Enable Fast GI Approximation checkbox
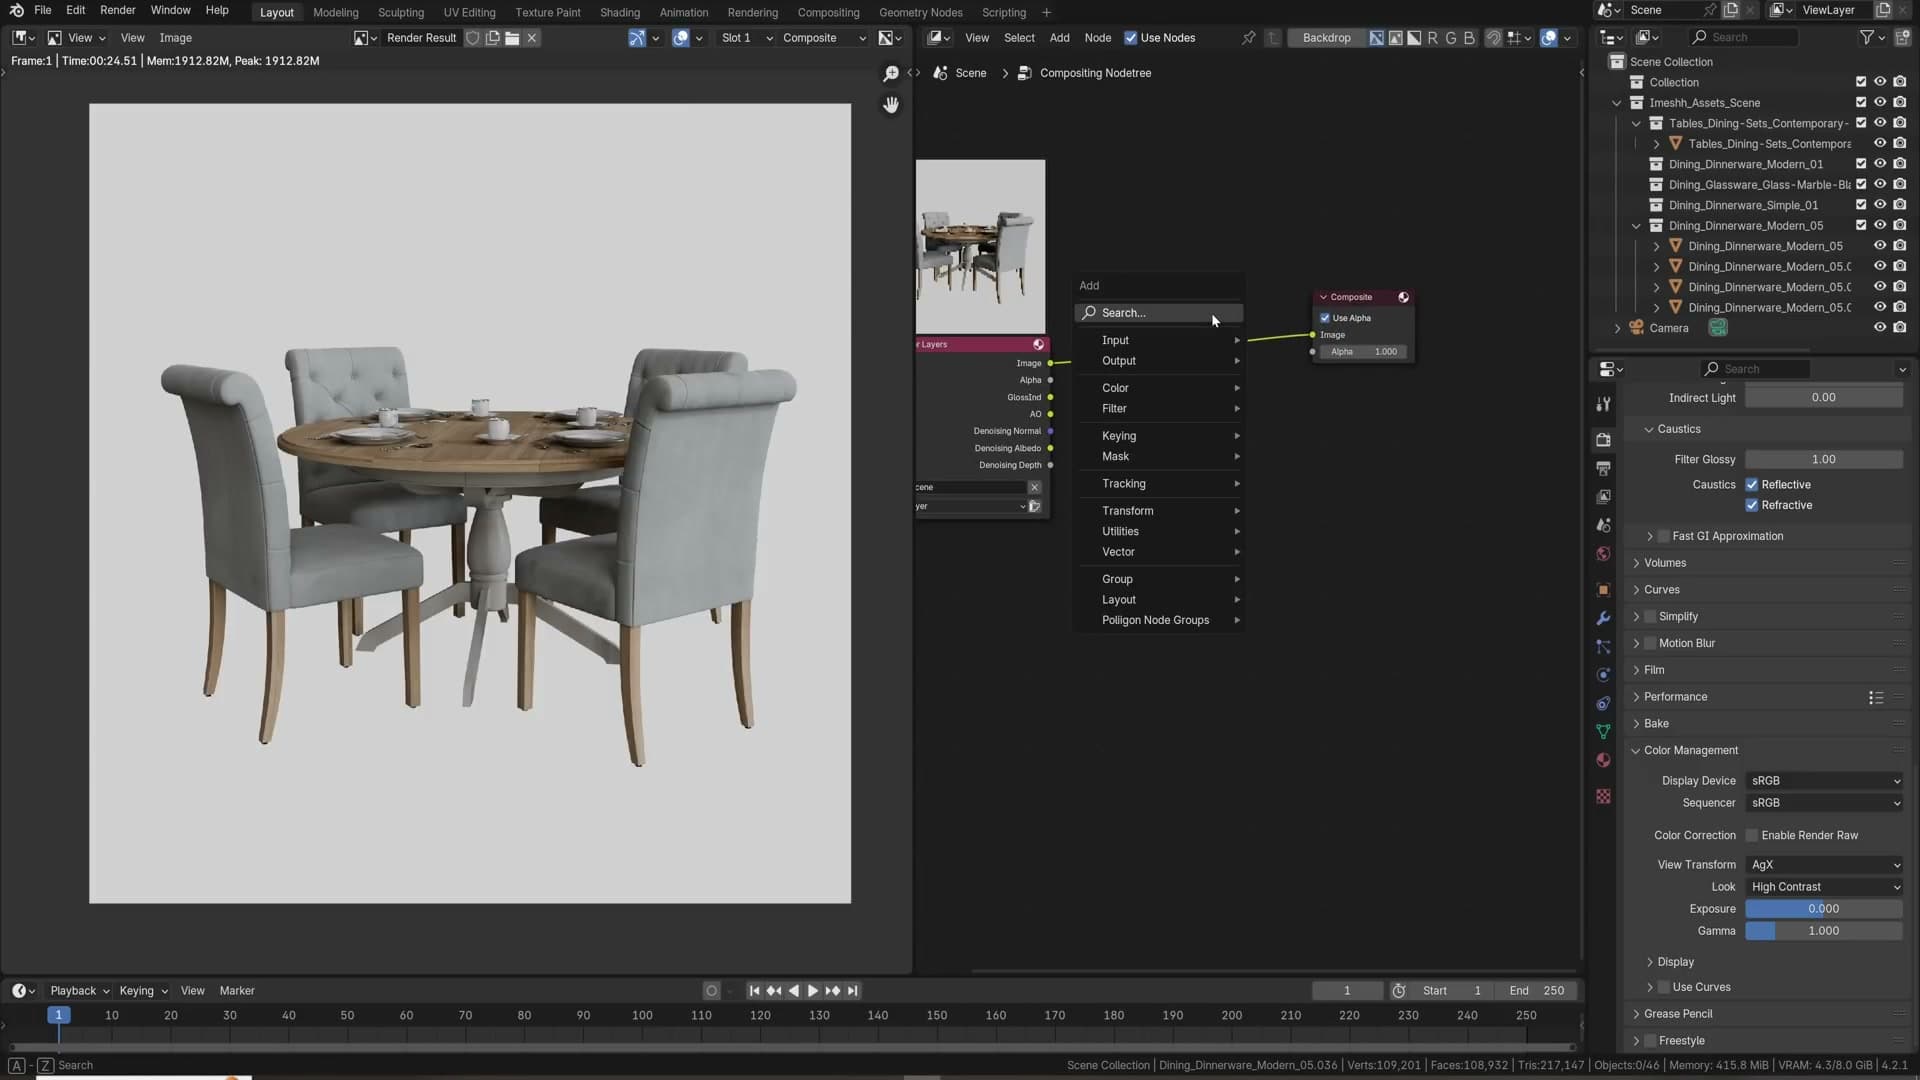Image resolution: width=1920 pixels, height=1080 pixels. click(x=1664, y=537)
